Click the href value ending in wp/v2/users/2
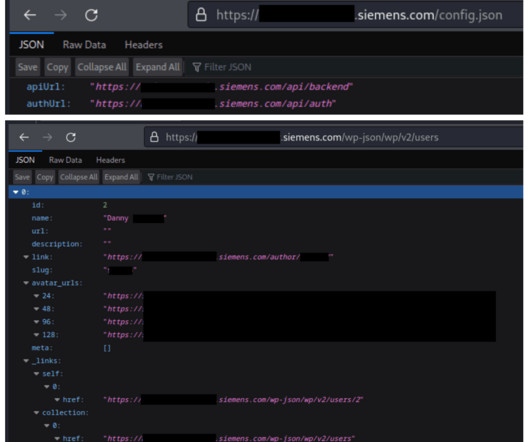 233,400
